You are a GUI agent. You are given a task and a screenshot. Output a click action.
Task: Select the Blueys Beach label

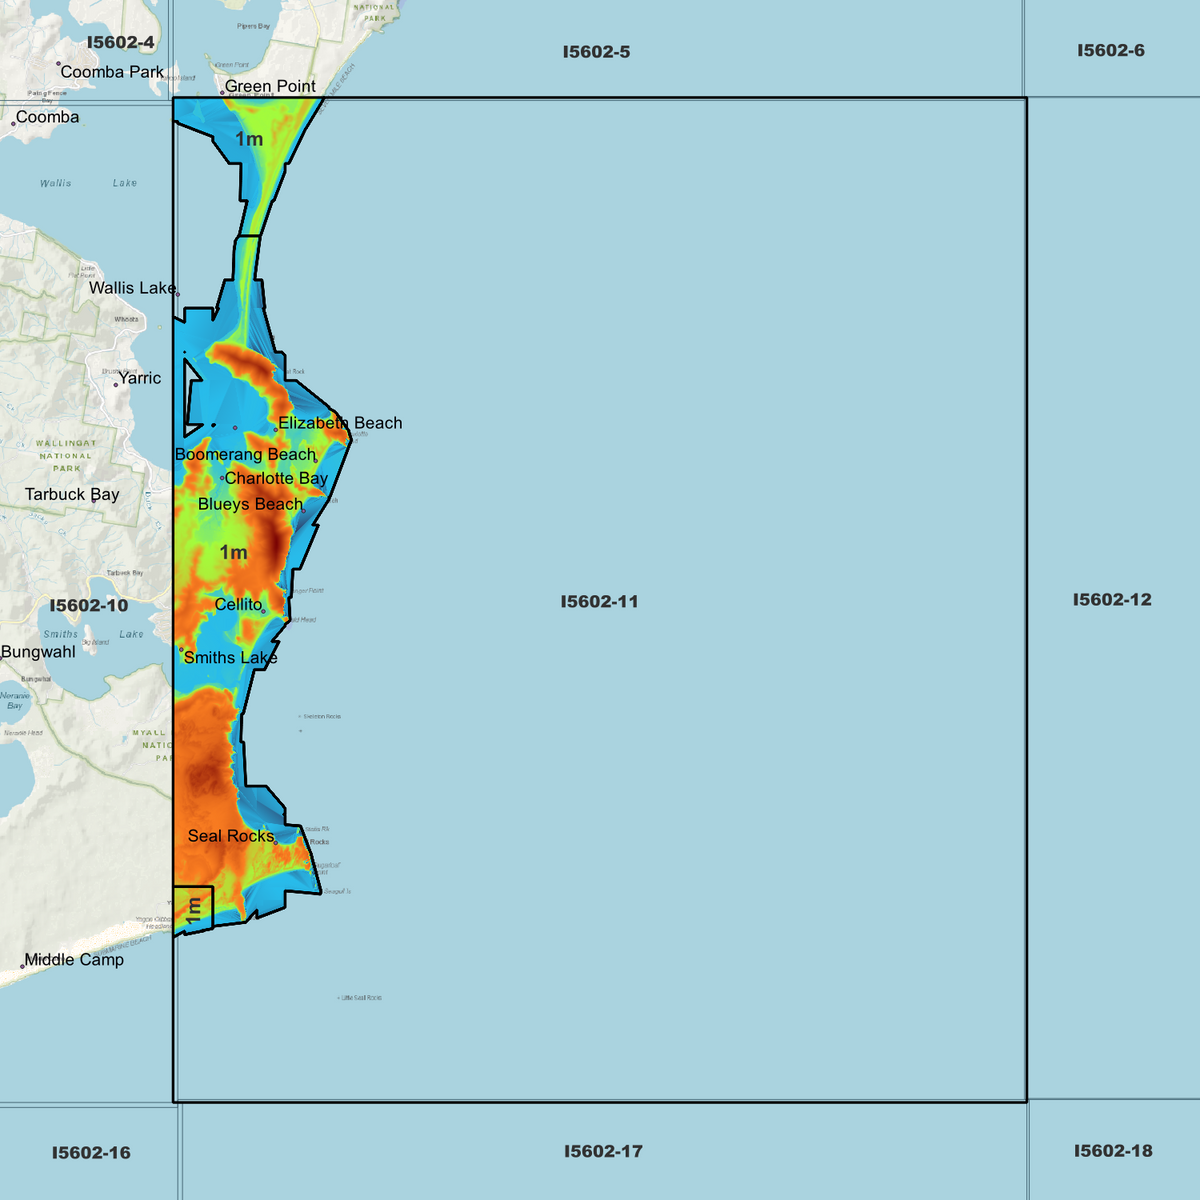(250, 504)
